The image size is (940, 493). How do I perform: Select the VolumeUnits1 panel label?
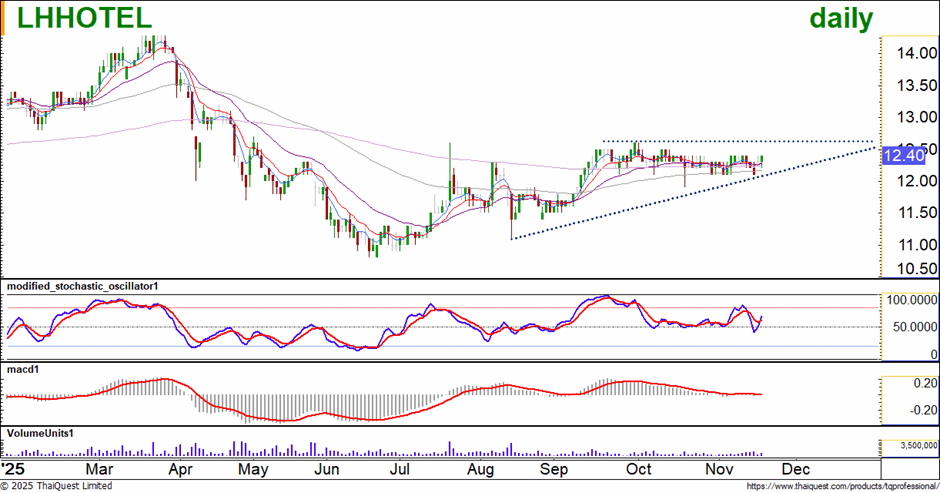tap(40, 433)
